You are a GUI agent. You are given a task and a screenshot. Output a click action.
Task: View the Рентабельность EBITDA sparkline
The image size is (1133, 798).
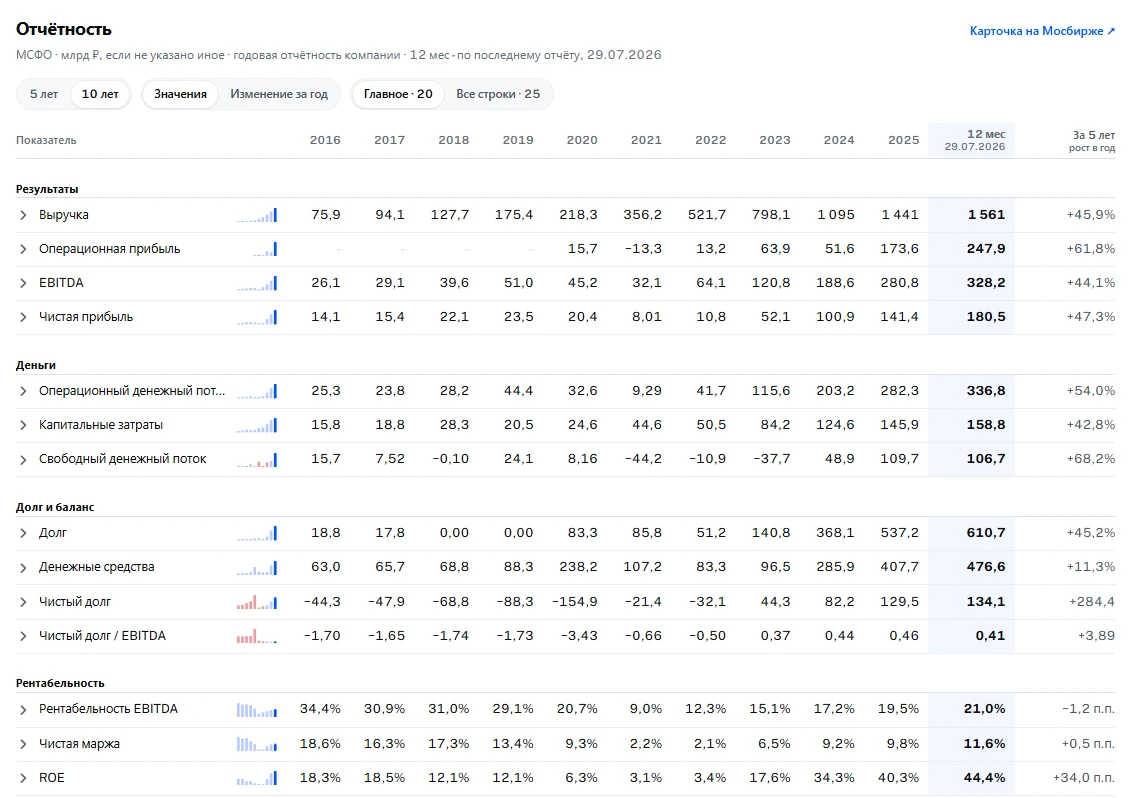(x=257, y=710)
